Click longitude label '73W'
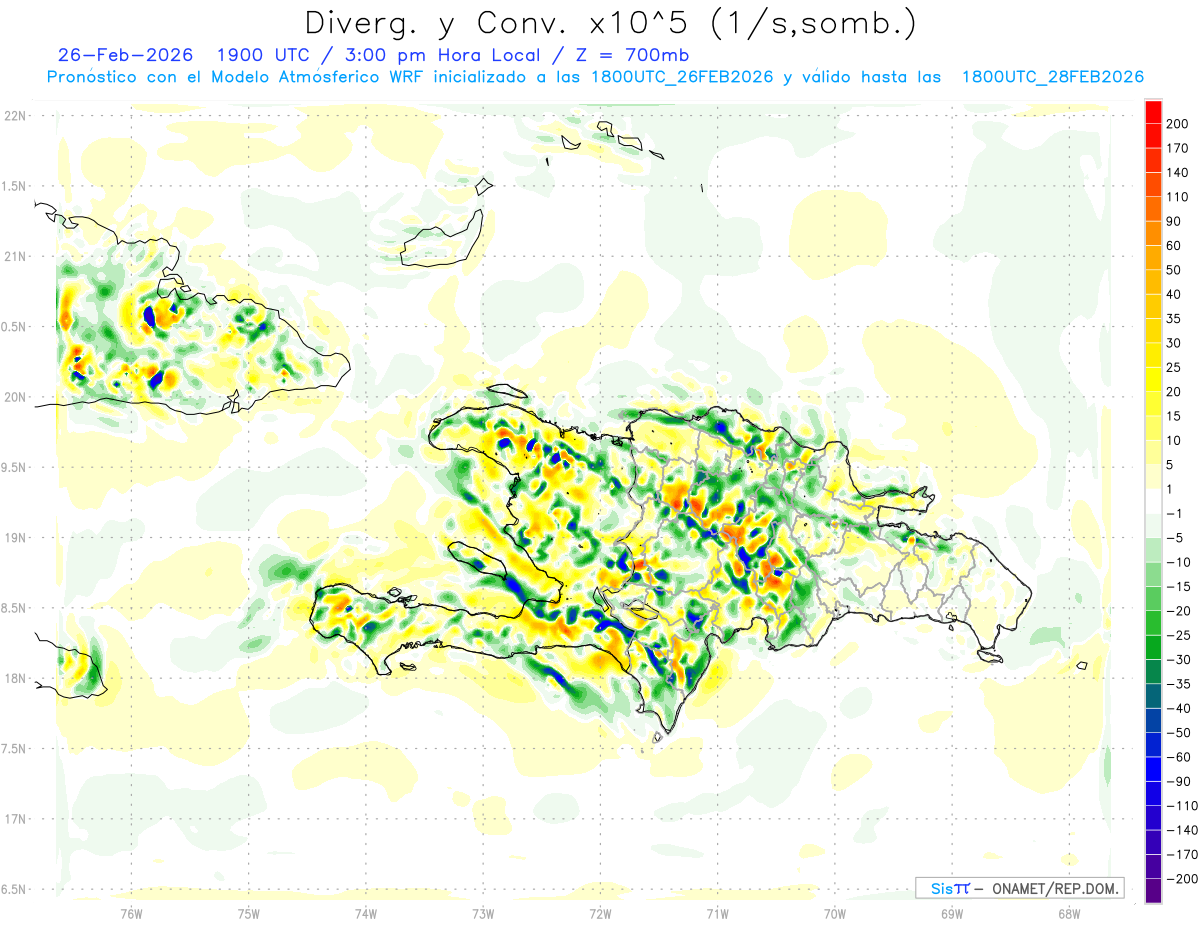 click(483, 913)
